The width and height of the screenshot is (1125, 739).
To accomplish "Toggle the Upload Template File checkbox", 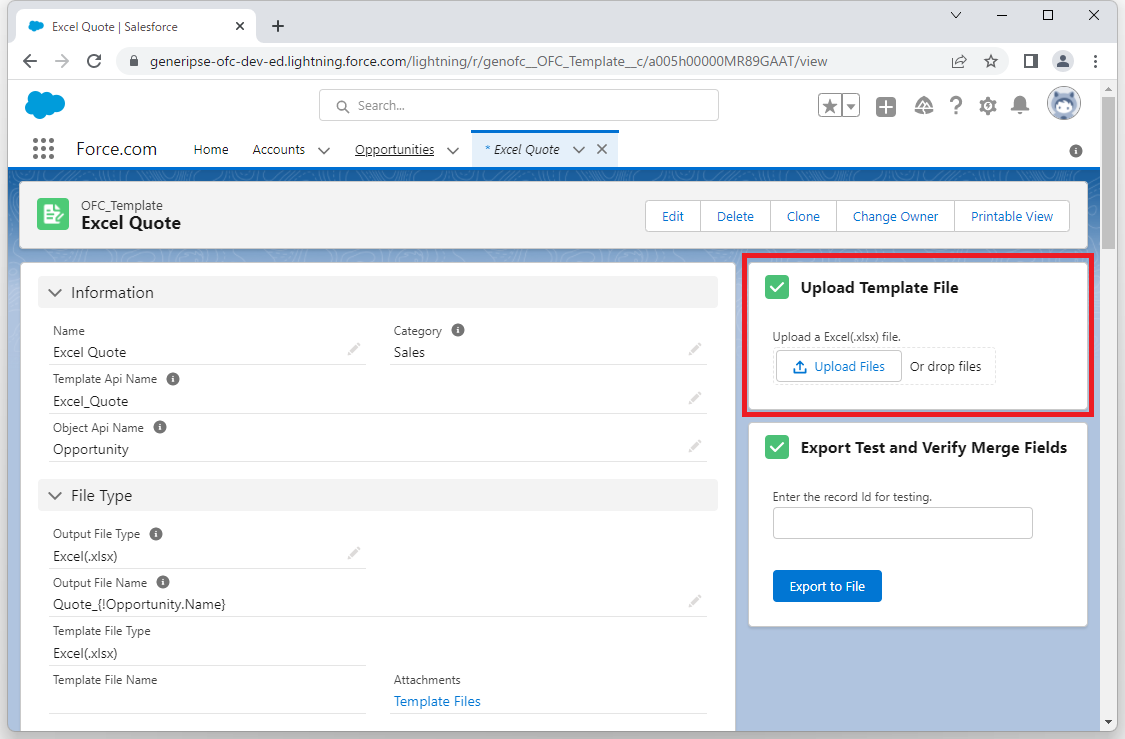I will 777,287.
